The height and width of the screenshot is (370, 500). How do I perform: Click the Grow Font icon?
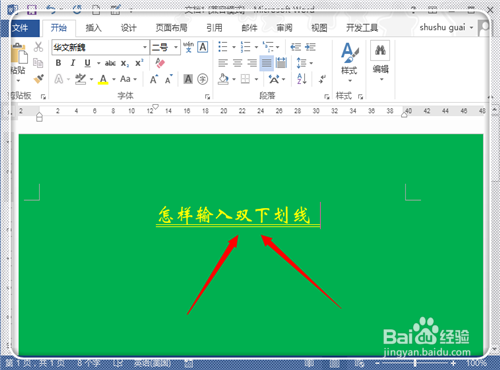(x=154, y=79)
